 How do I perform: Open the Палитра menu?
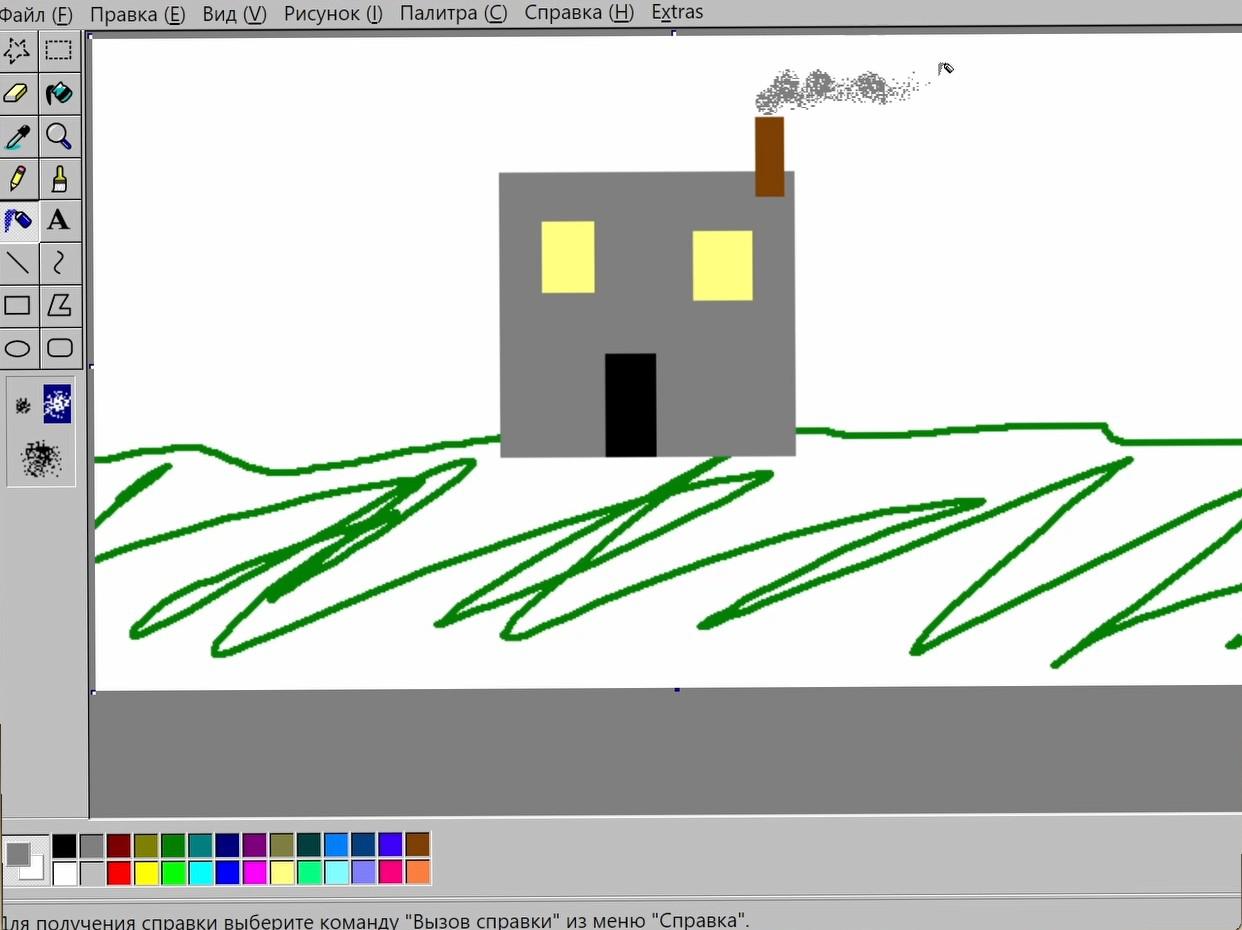pos(453,14)
